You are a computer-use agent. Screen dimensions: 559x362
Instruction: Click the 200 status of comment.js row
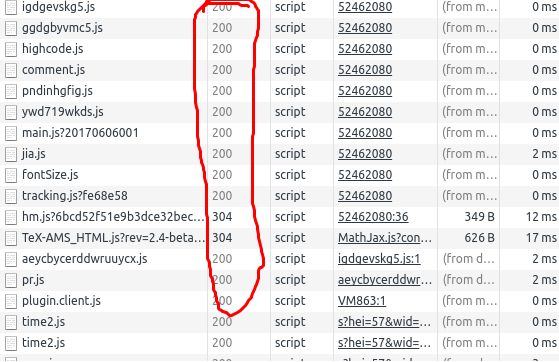pos(222,70)
